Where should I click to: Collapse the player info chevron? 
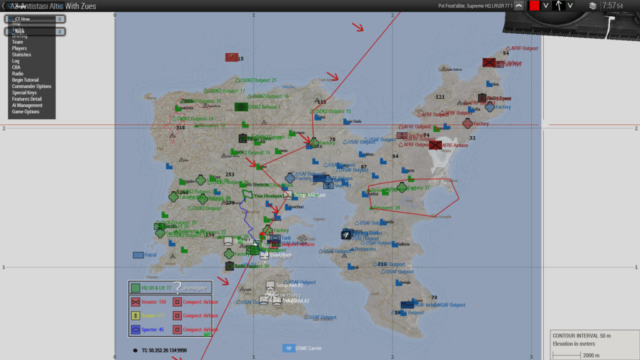tap(519, 6)
